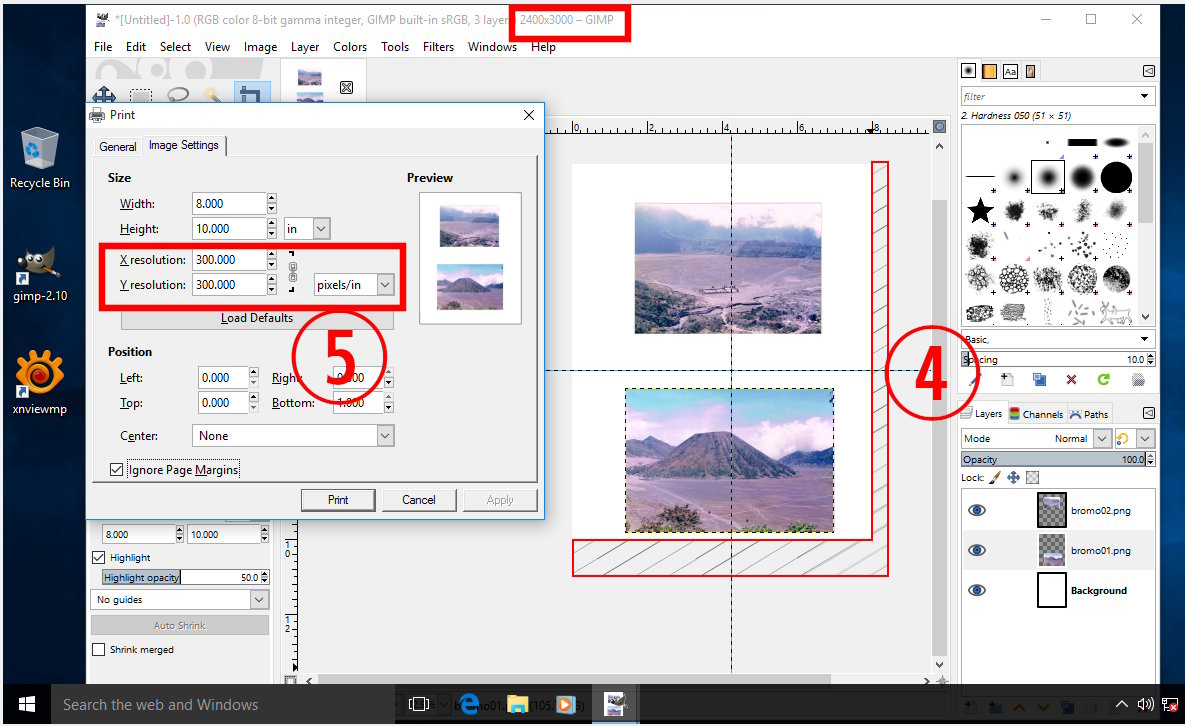This screenshot has width=1185, height=726.
Task: Open the layer Mode dropdown set to Normal
Action: pos(1036,438)
